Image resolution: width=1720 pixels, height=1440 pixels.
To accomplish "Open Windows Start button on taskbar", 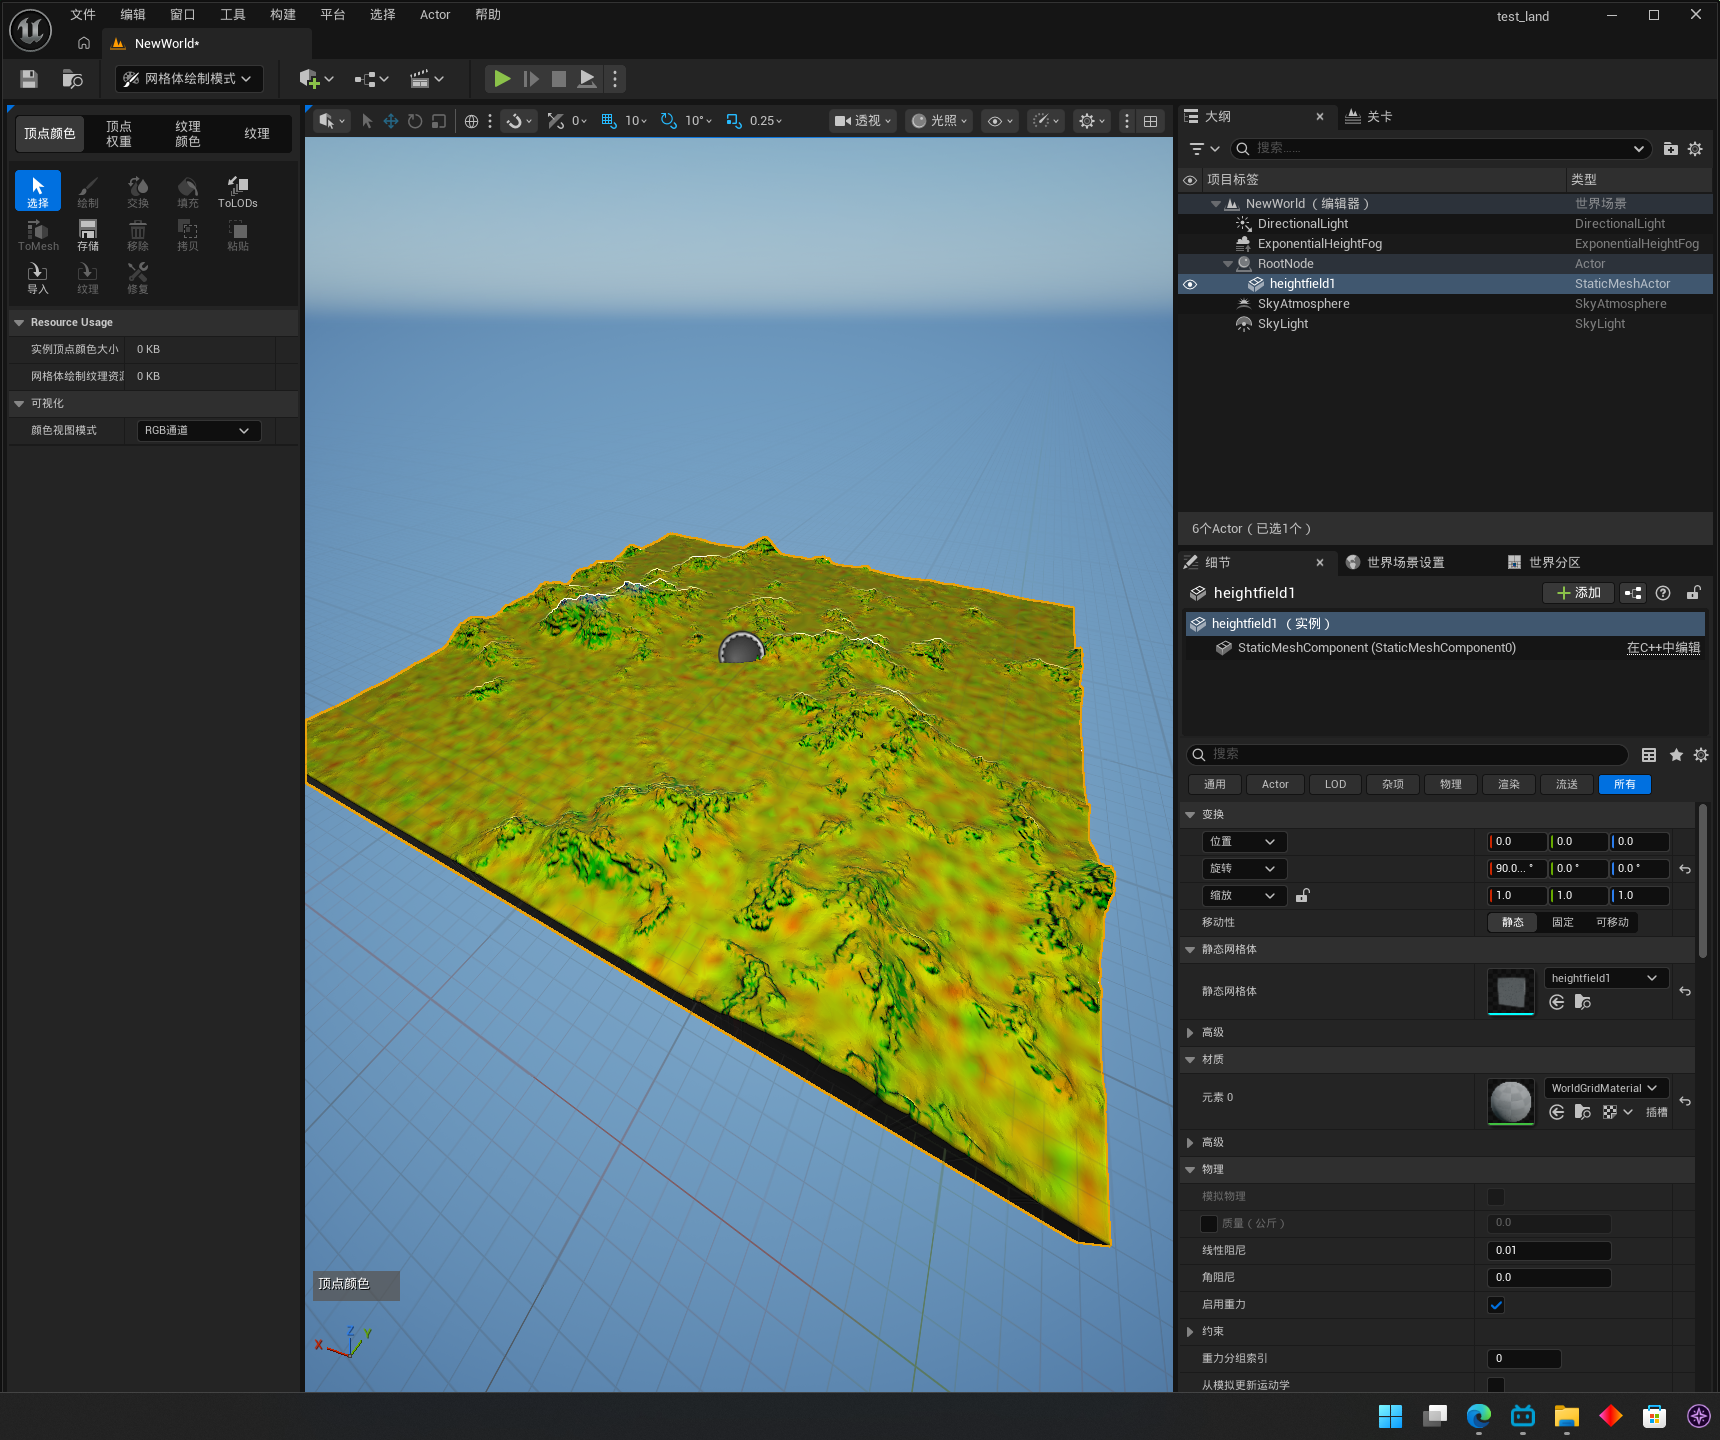I will [1390, 1416].
